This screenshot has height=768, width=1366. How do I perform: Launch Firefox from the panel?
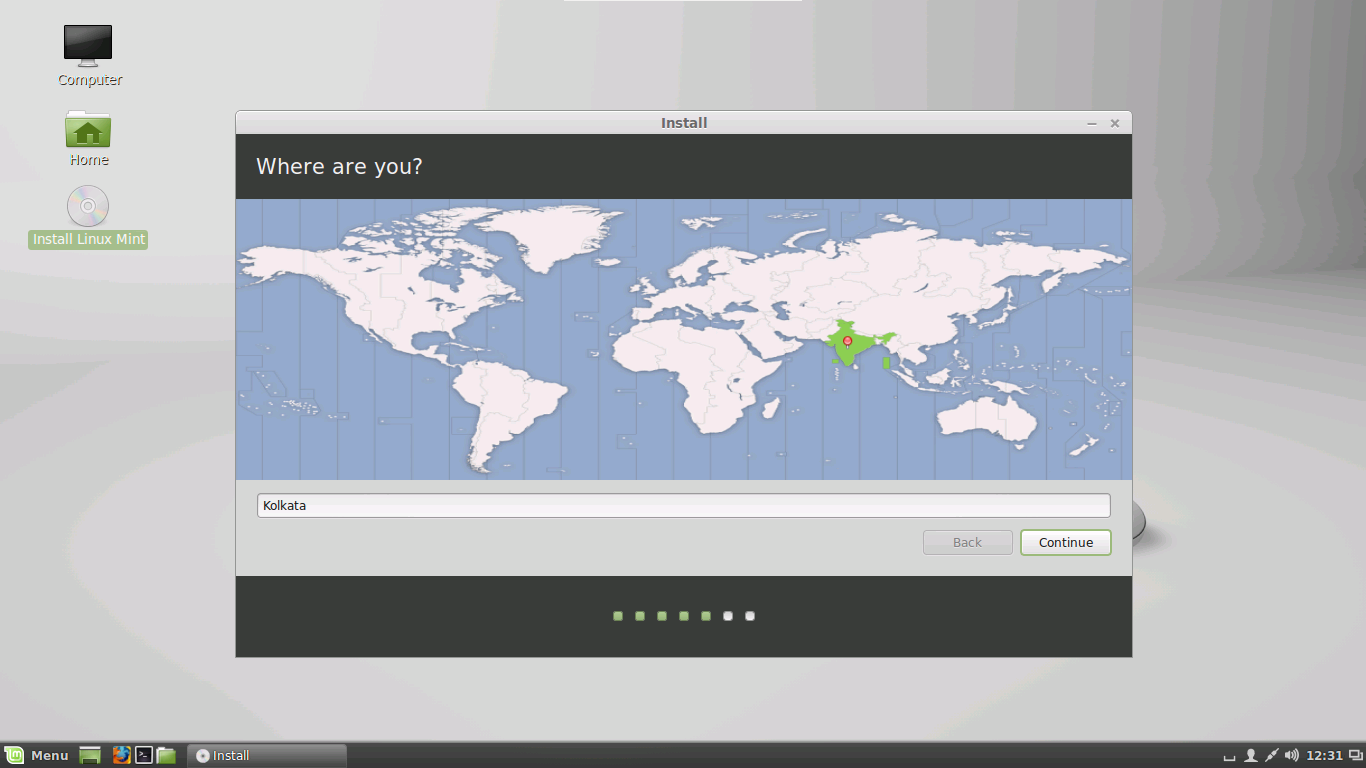point(121,755)
